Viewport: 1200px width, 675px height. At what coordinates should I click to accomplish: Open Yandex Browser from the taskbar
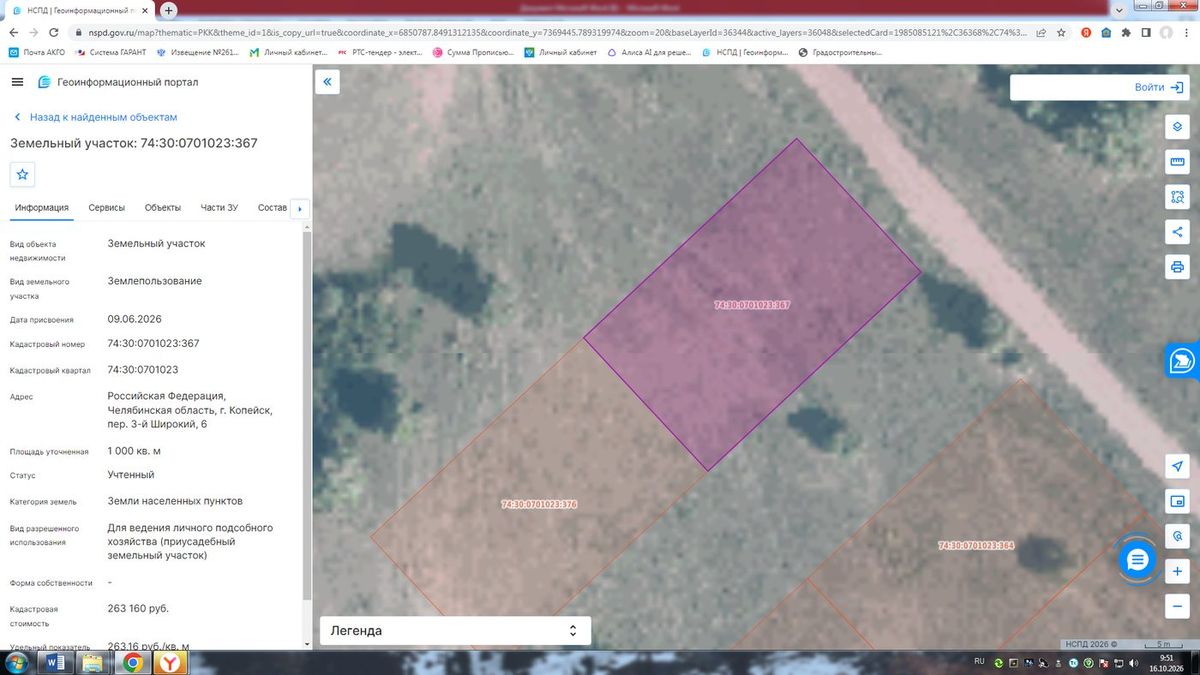point(171,662)
